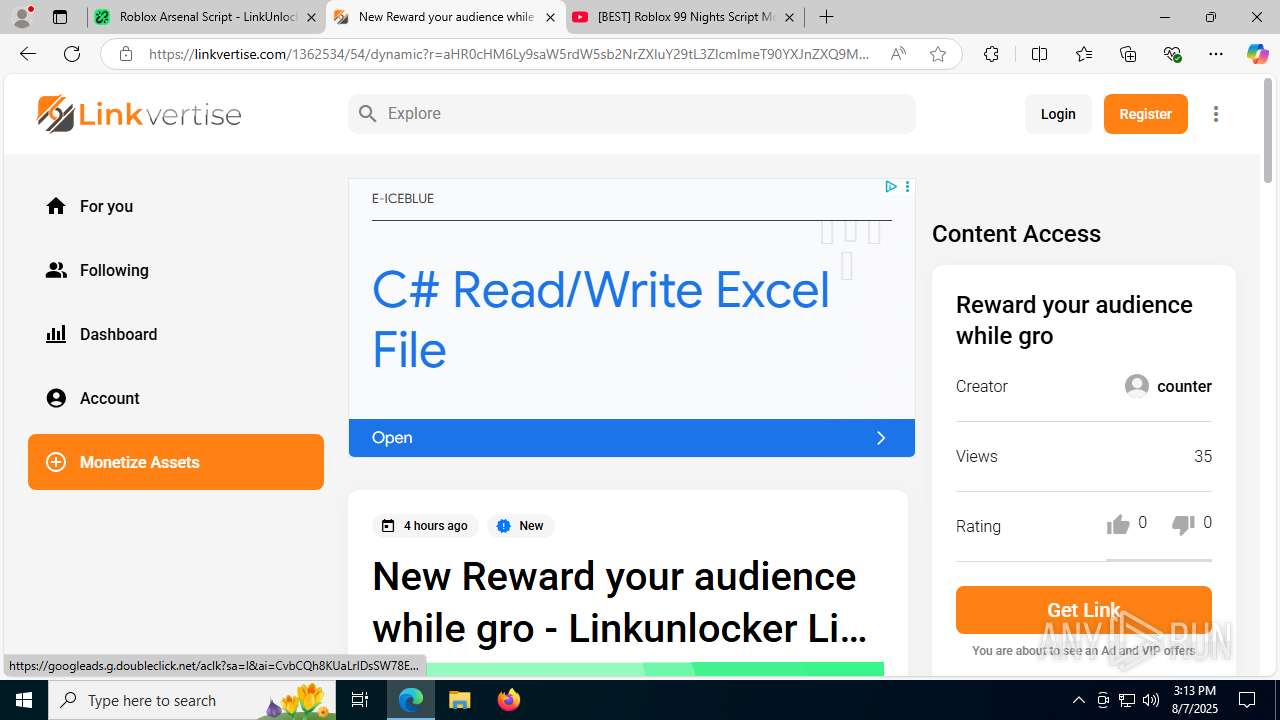Launch Copilot sidebar icon
Viewport: 1280px width, 720px height.
(1257, 54)
